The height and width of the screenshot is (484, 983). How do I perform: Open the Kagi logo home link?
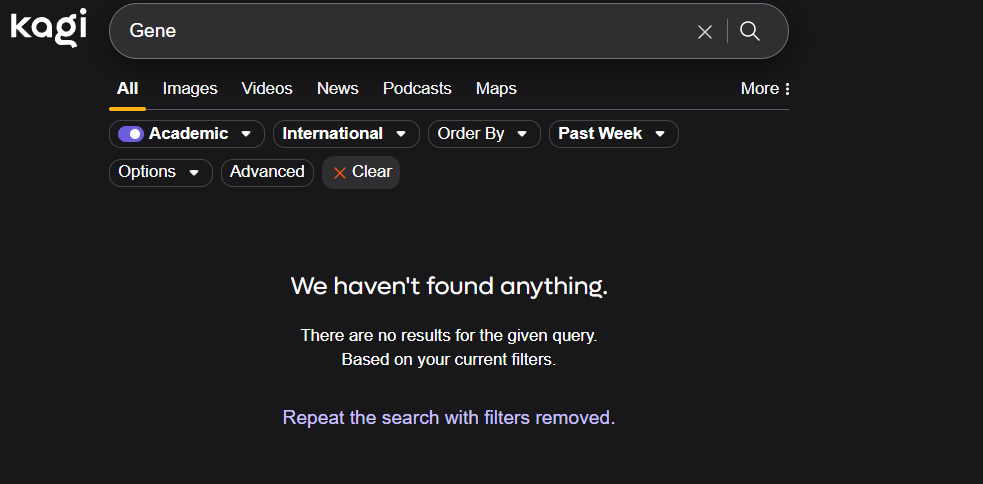click(49, 29)
